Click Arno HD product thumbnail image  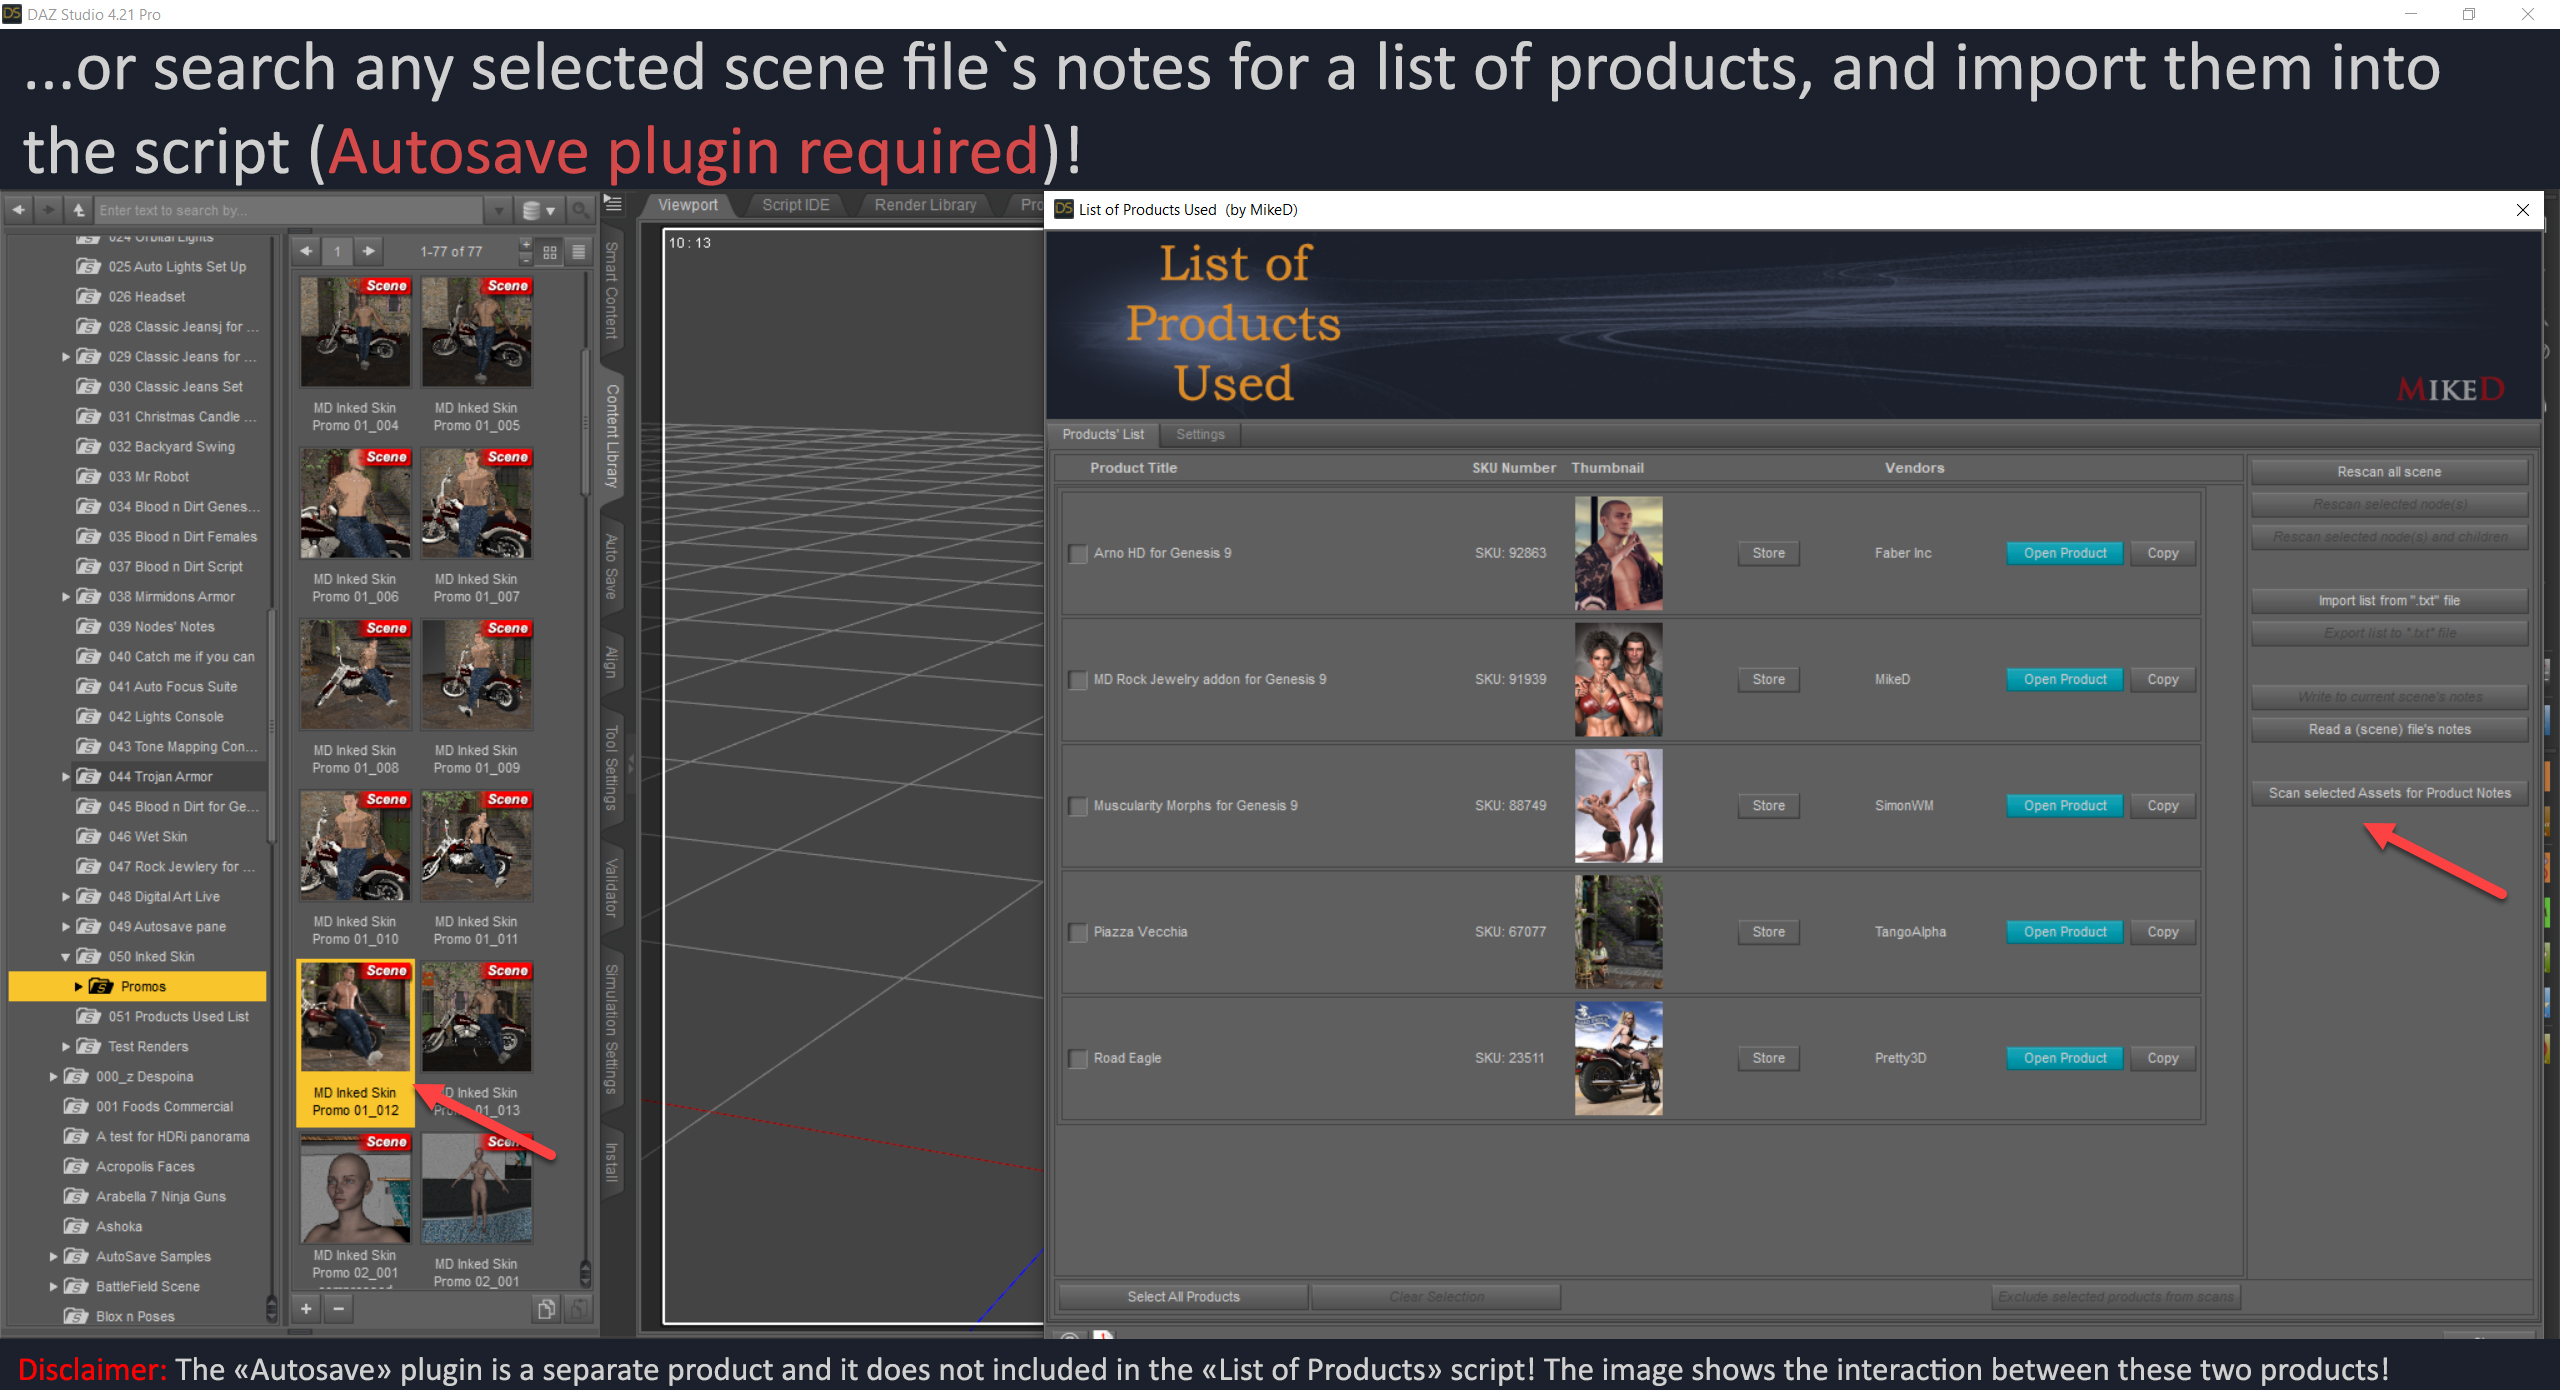1618,553
